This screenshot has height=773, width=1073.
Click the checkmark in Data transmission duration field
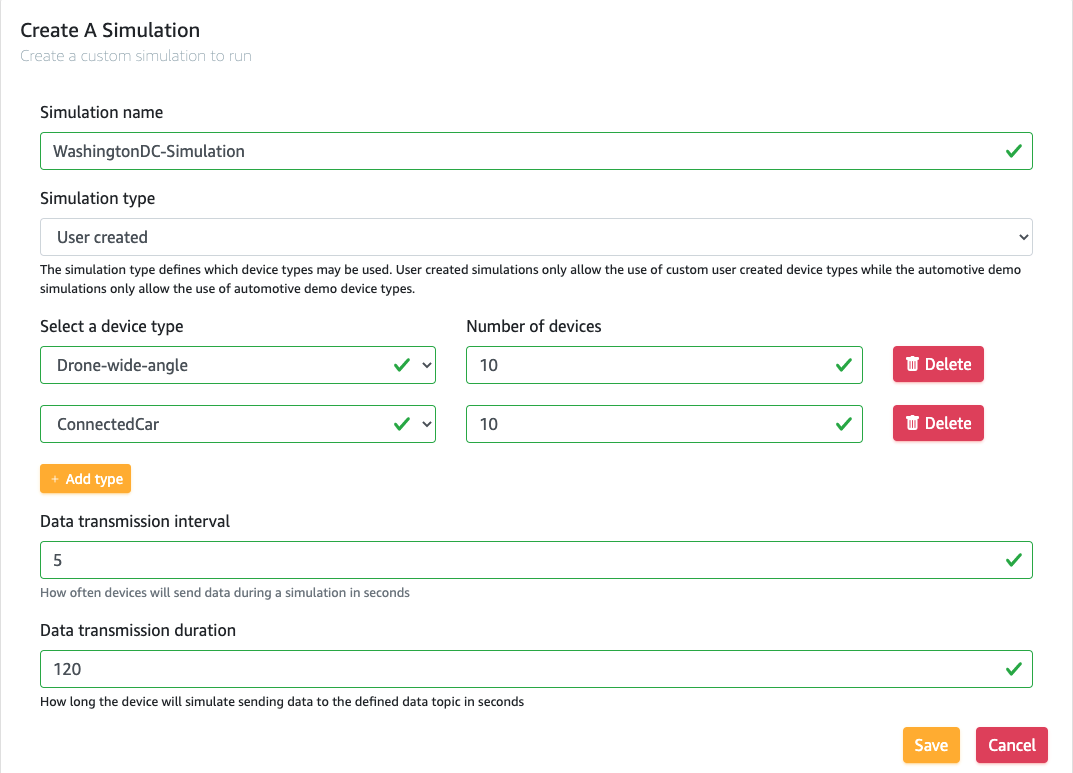(x=1012, y=668)
